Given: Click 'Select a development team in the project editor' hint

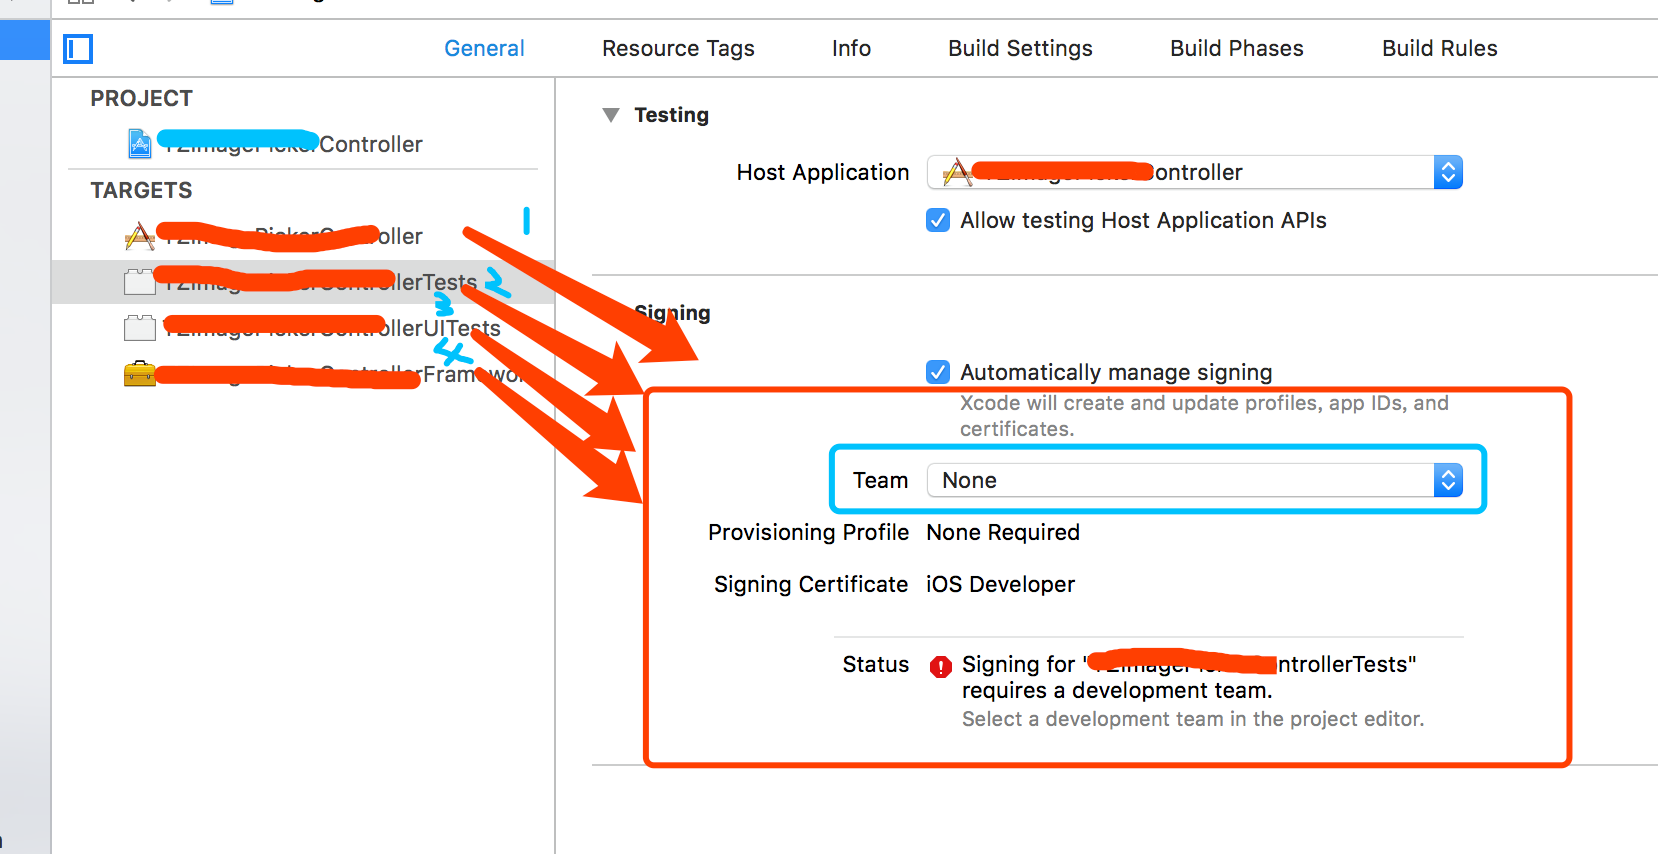Looking at the screenshot, I should (x=1193, y=719).
